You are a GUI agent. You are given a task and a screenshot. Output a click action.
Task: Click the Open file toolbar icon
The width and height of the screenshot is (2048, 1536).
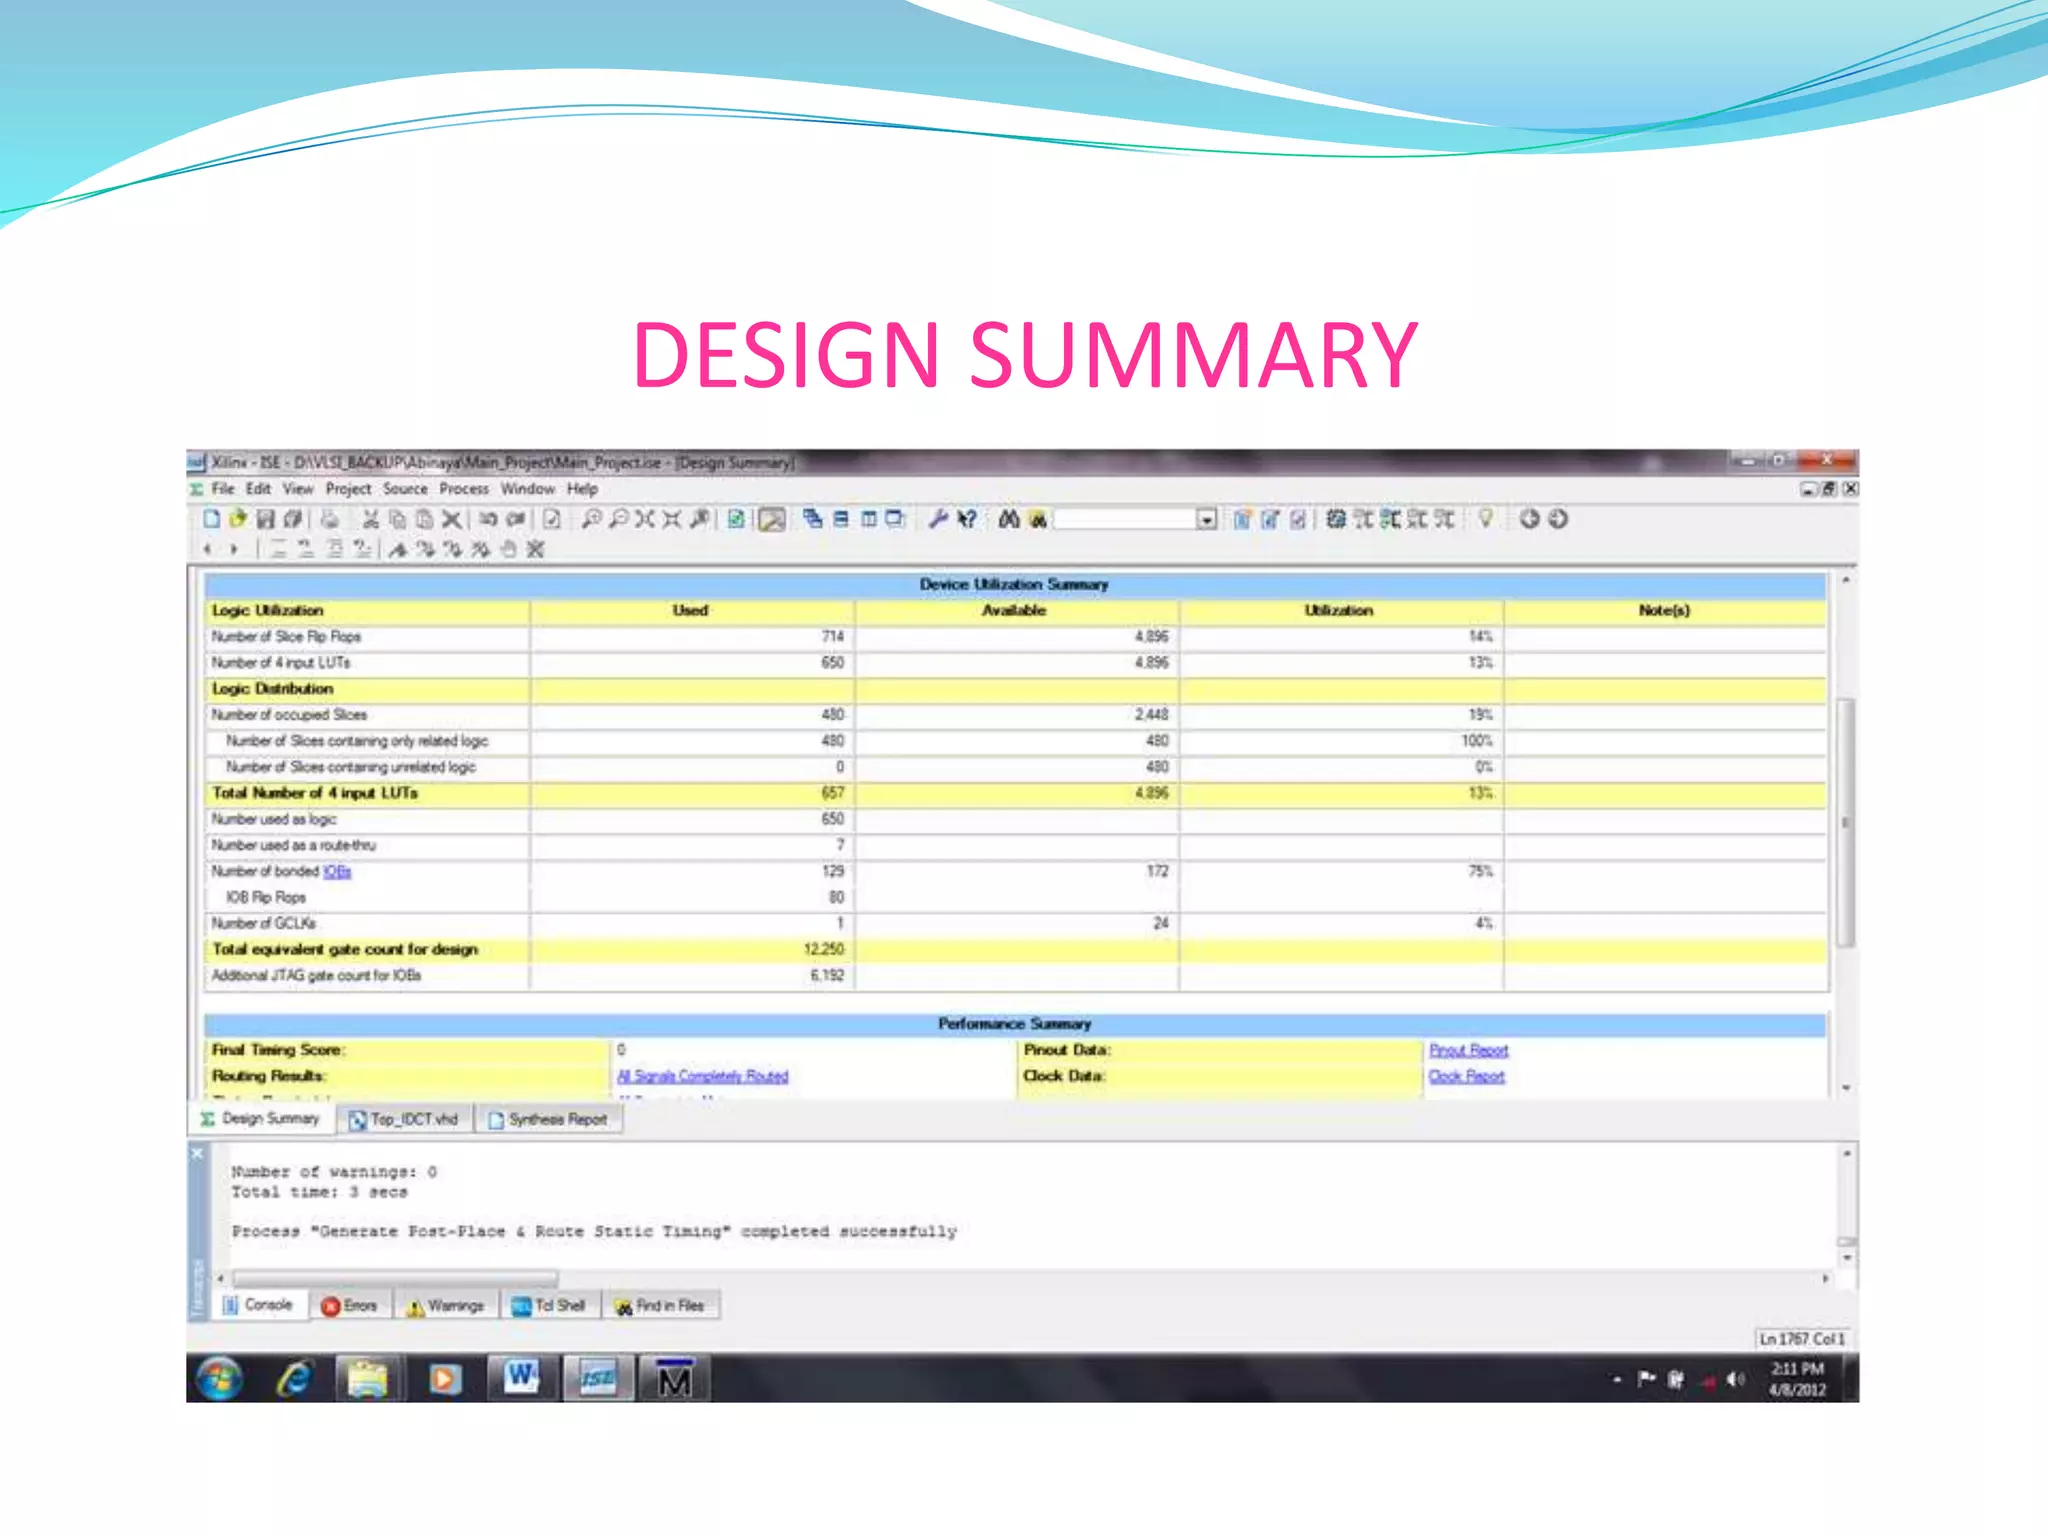238,518
